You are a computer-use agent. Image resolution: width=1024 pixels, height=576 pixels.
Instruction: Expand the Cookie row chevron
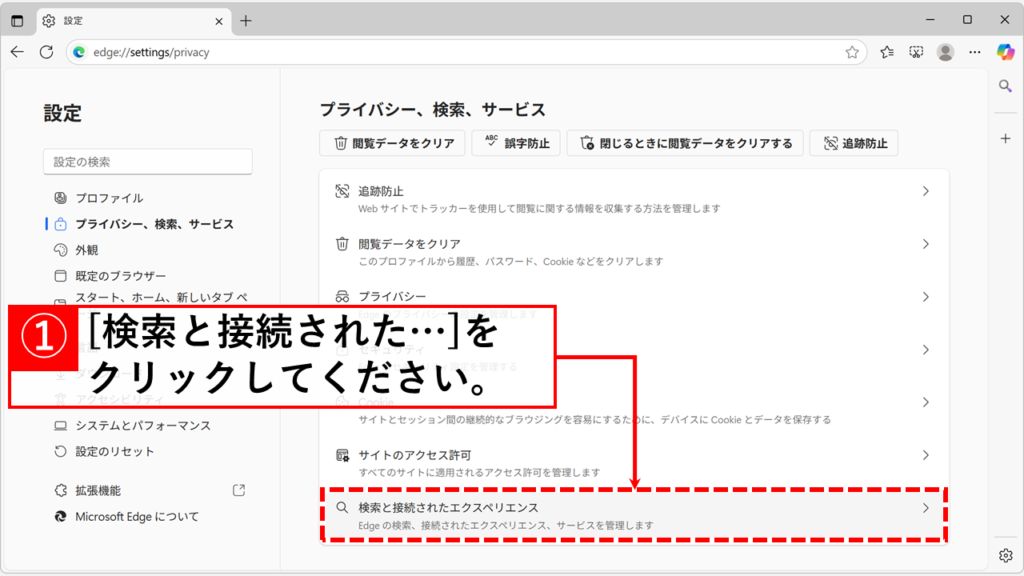(x=925, y=402)
